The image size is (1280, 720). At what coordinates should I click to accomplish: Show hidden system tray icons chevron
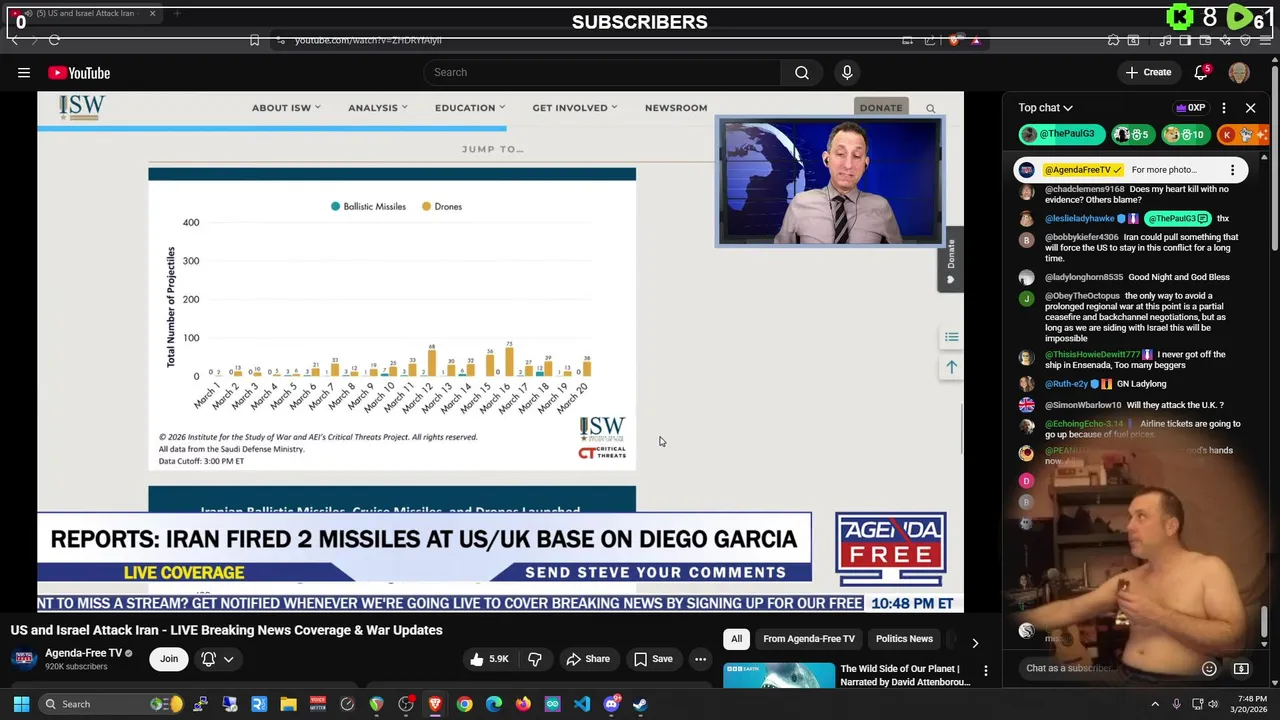(x=1154, y=704)
